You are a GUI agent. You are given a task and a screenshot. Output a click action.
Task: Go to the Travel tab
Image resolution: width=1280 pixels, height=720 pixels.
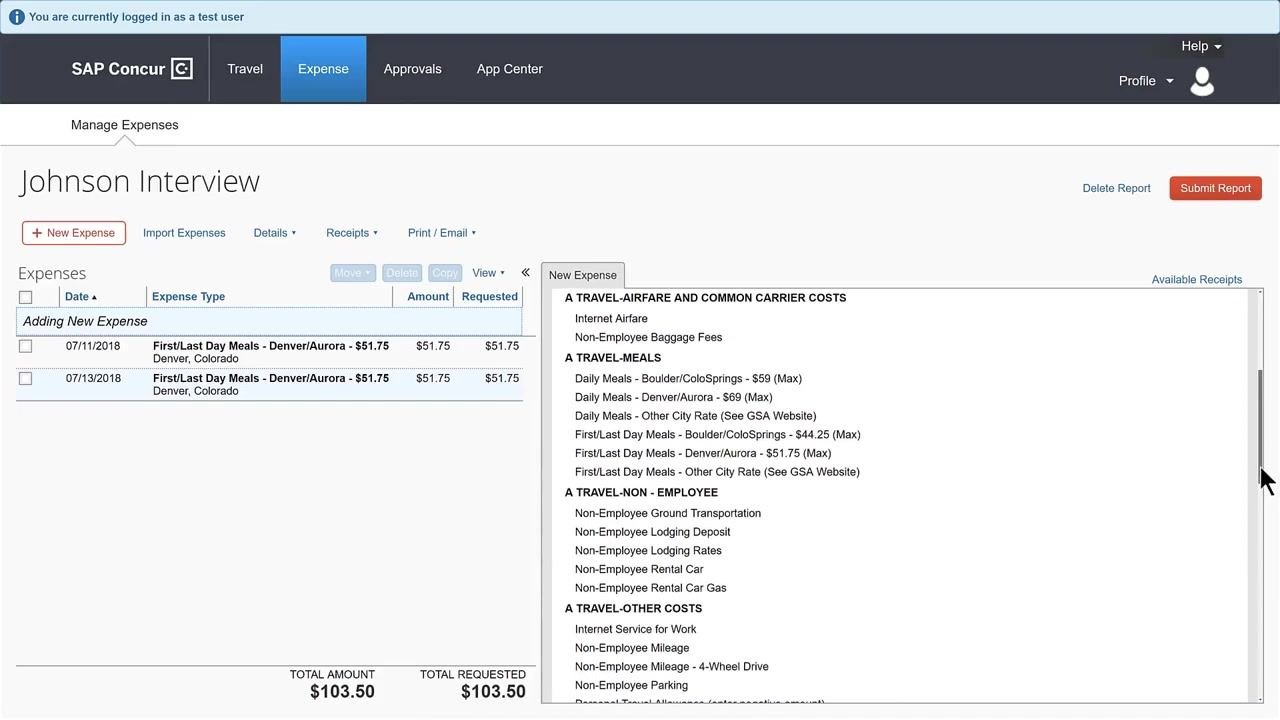click(245, 69)
